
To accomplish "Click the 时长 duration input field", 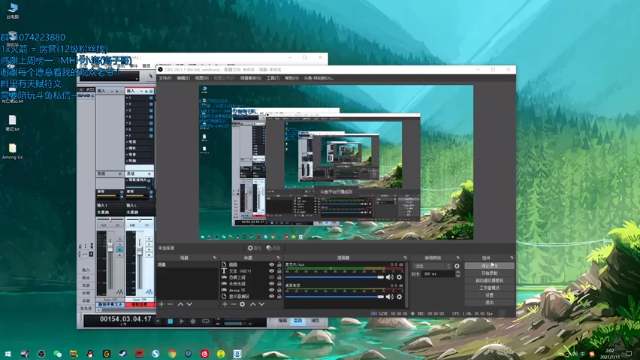I will [x=438, y=274].
